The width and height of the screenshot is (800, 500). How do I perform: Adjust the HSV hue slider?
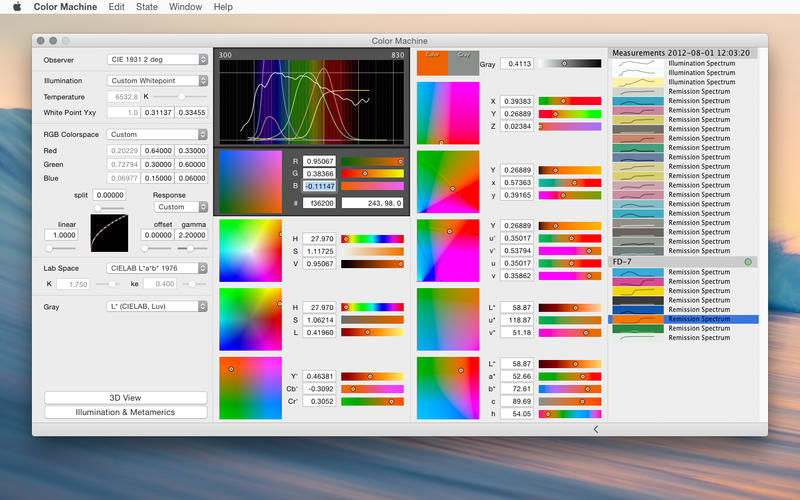[372, 239]
